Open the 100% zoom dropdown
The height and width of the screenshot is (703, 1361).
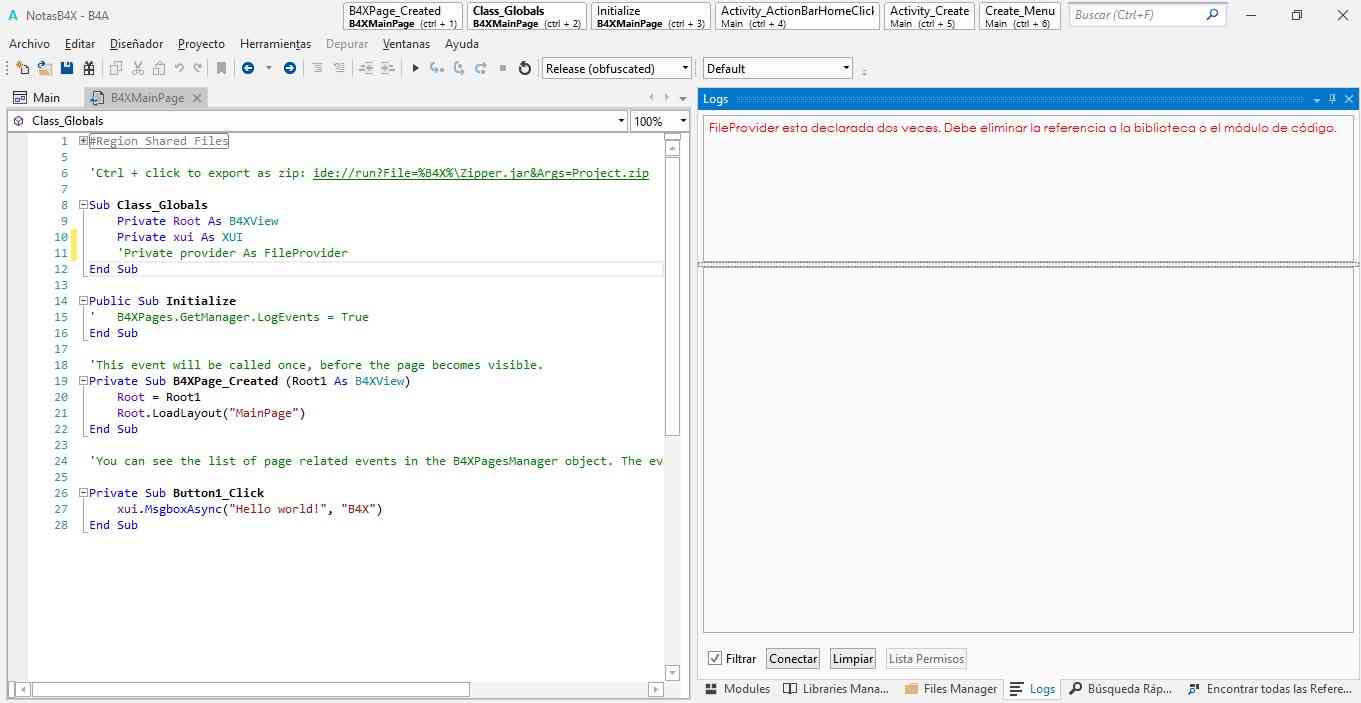[x=682, y=121]
